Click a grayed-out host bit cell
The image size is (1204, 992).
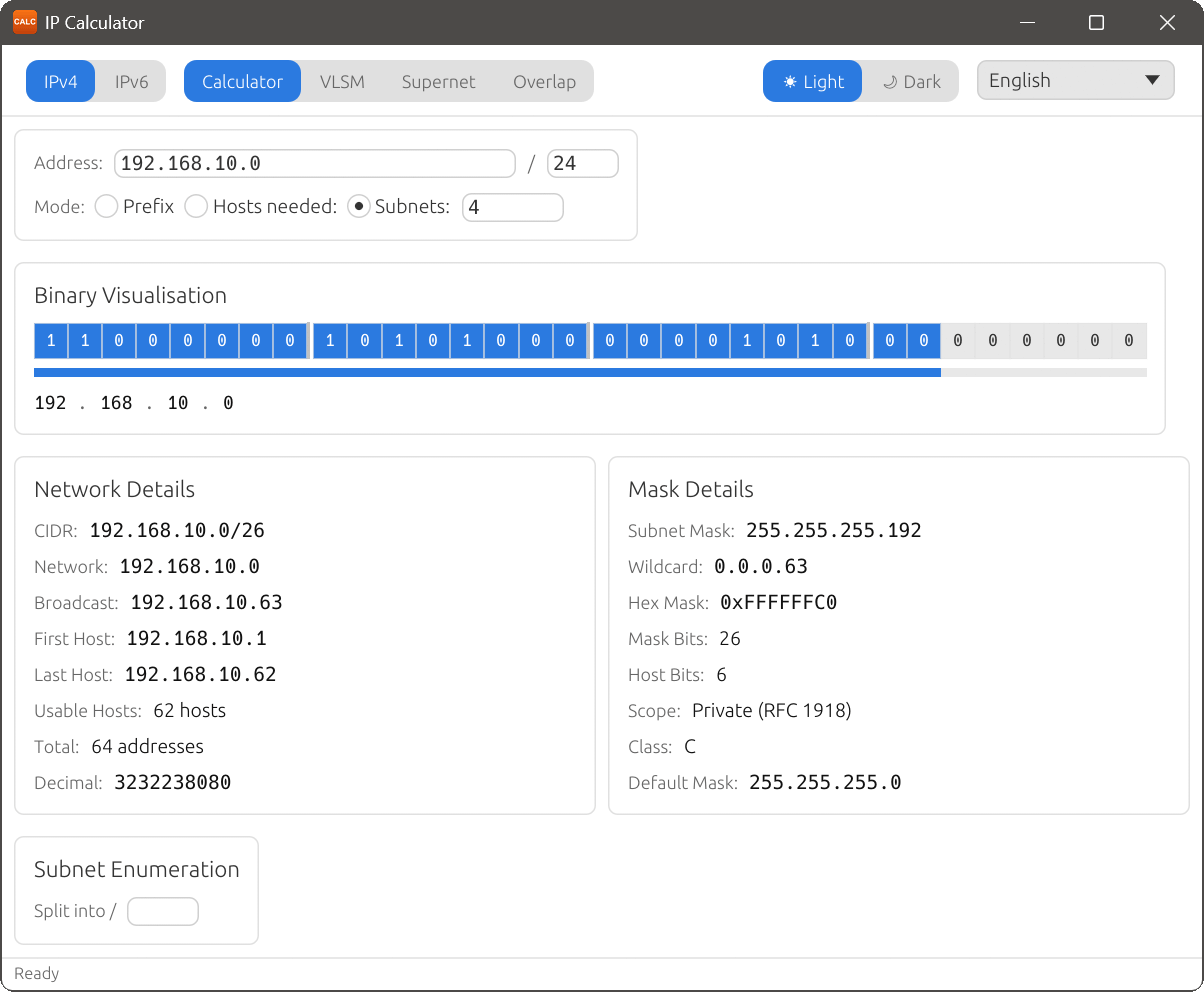click(1026, 340)
